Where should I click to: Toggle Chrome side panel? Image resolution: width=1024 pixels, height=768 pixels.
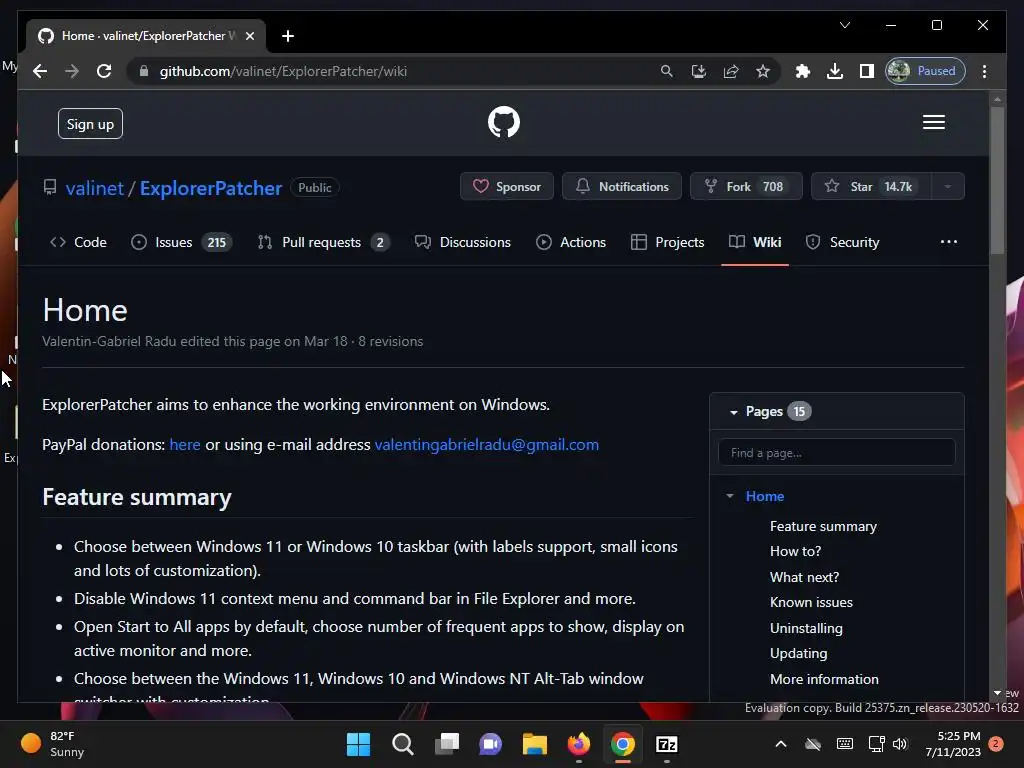pyautogui.click(x=867, y=71)
